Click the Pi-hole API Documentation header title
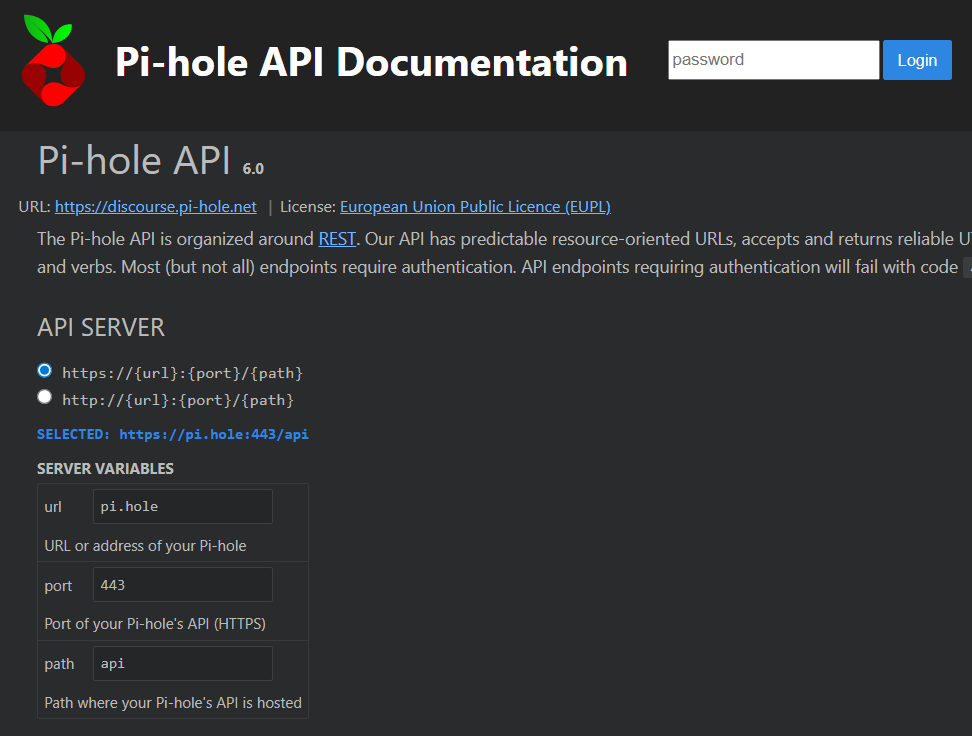 click(x=371, y=62)
